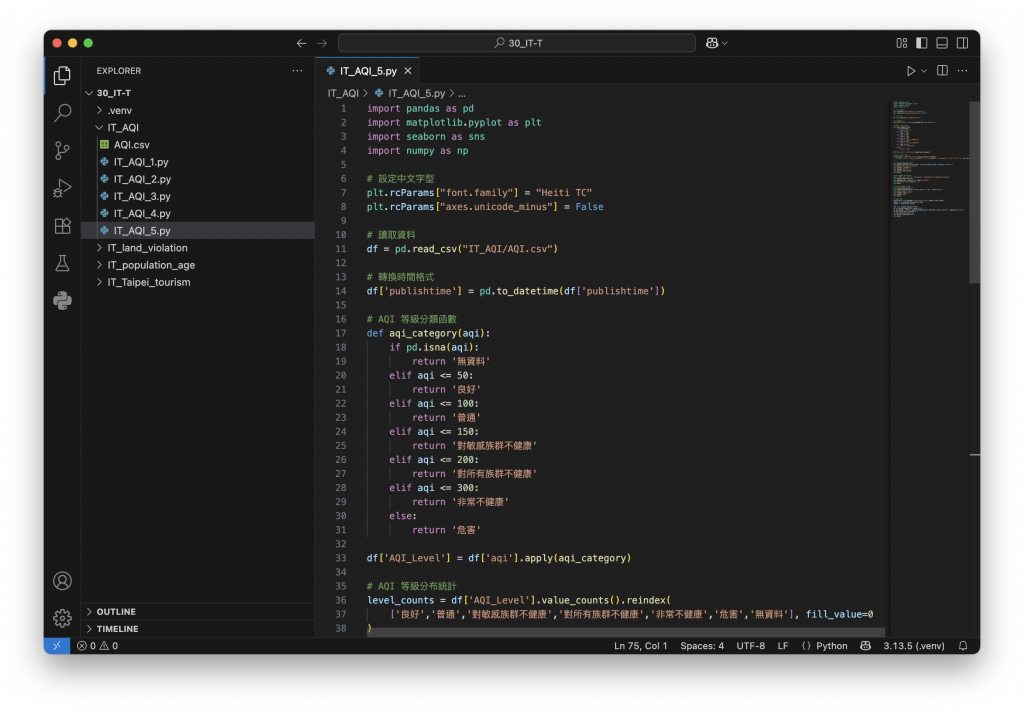Go back with the left arrow
1024x712 pixels.
coord(301,43)
